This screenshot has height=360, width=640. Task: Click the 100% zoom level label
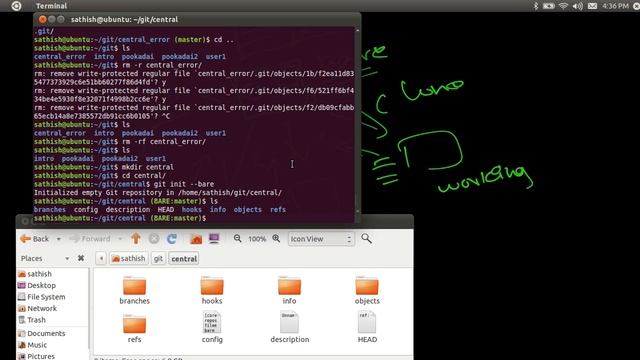coord(257,239)
